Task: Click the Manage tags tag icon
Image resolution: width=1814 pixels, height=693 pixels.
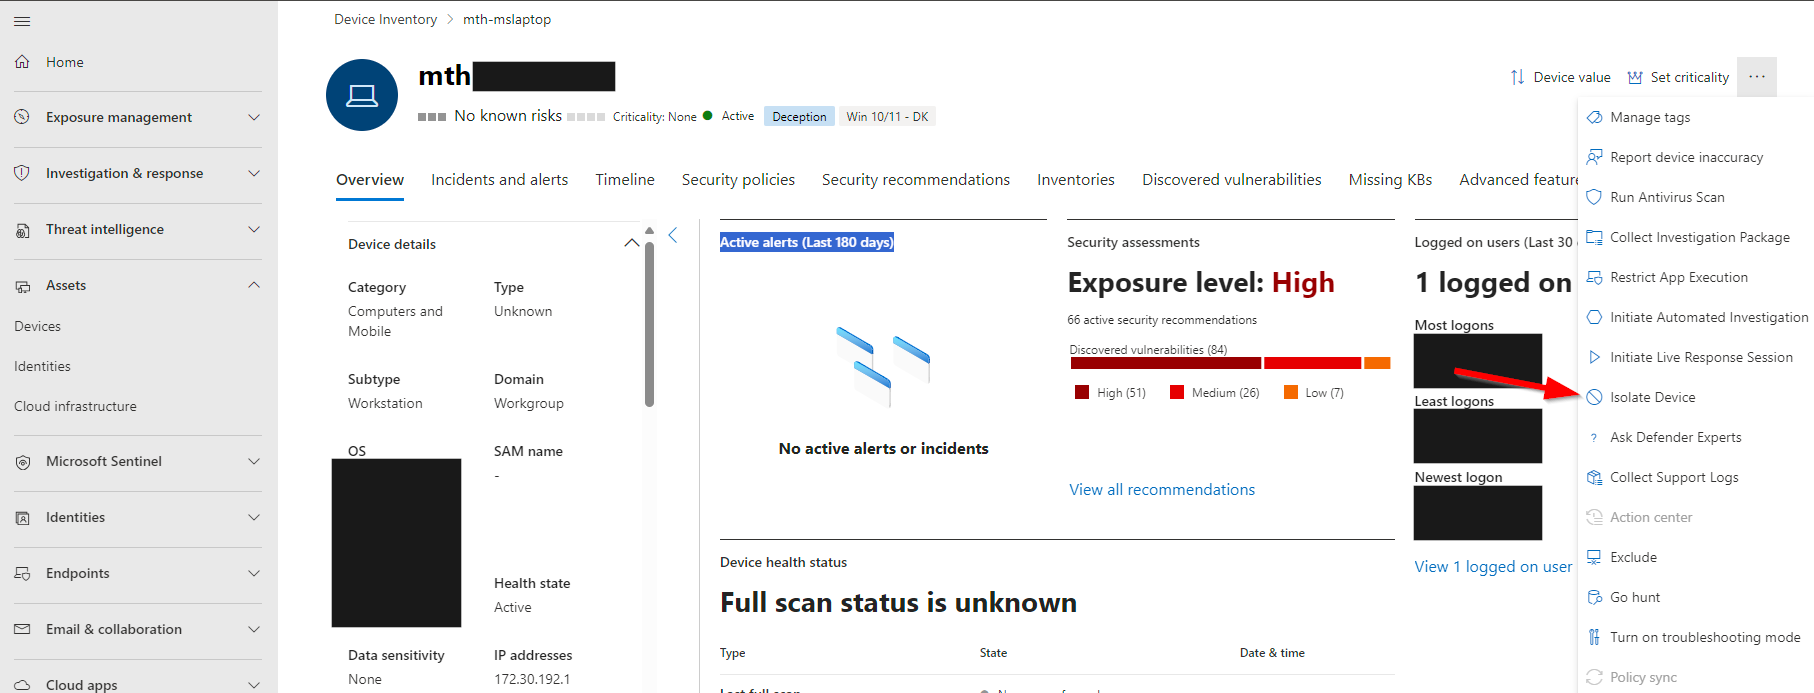Action: click(1595, 117)
